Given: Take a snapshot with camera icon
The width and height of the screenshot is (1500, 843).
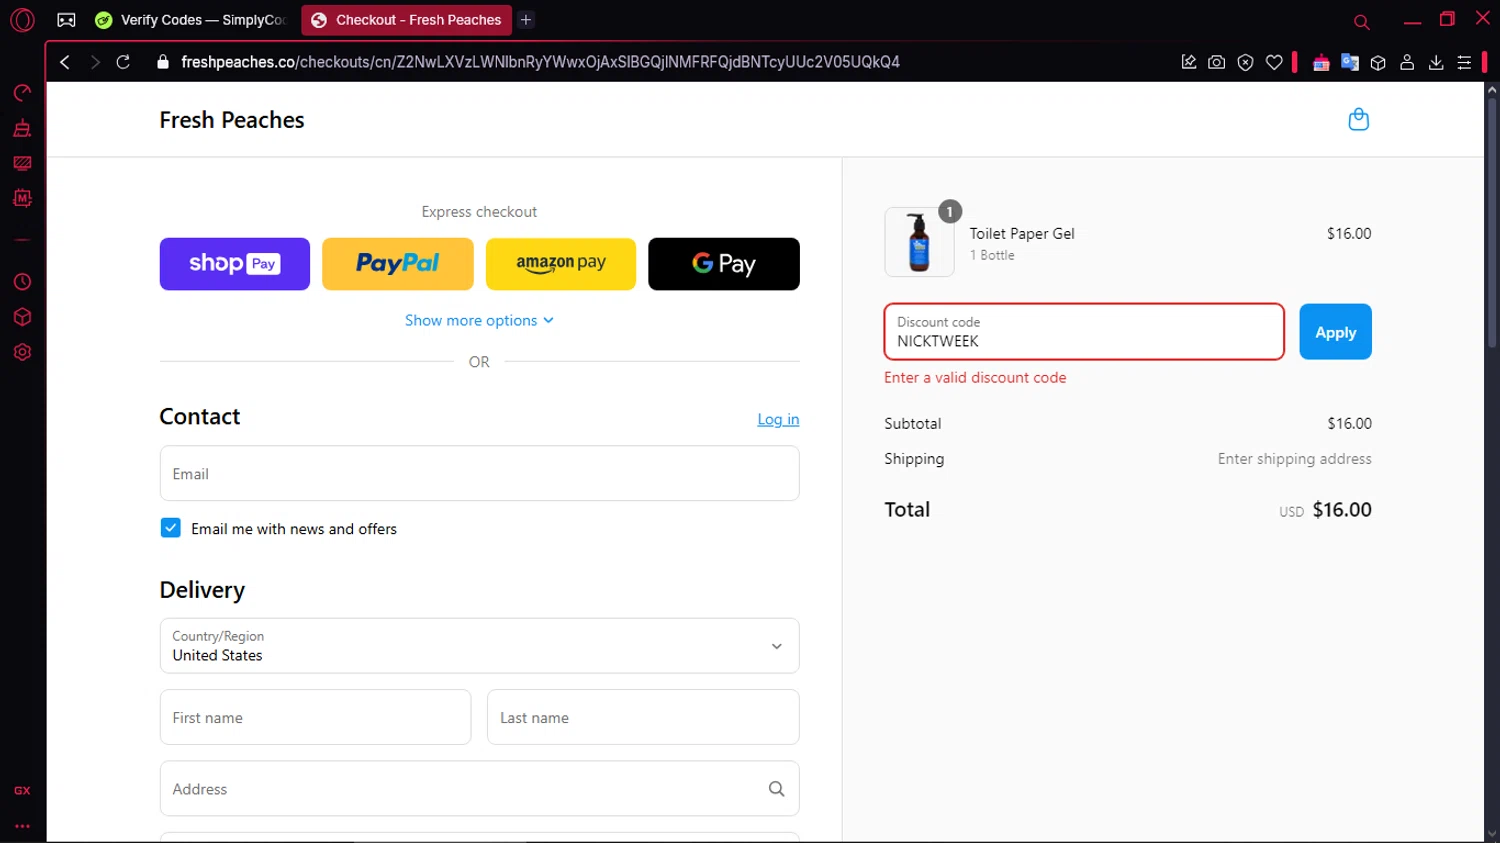Looking at the screenshot, I should 1216,62.
